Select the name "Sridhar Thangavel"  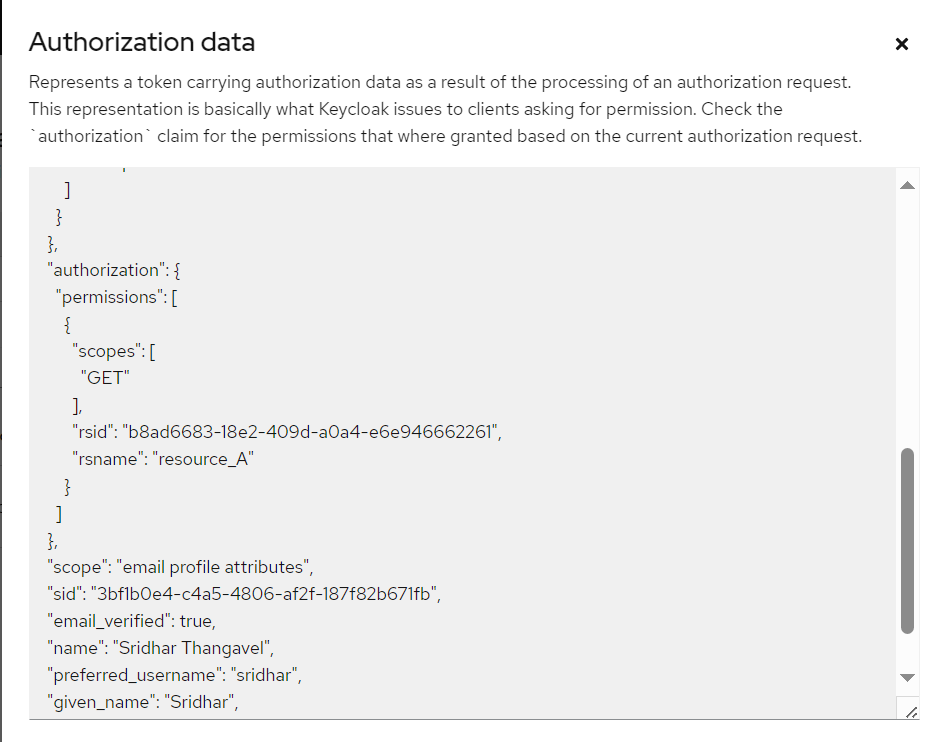190,647
